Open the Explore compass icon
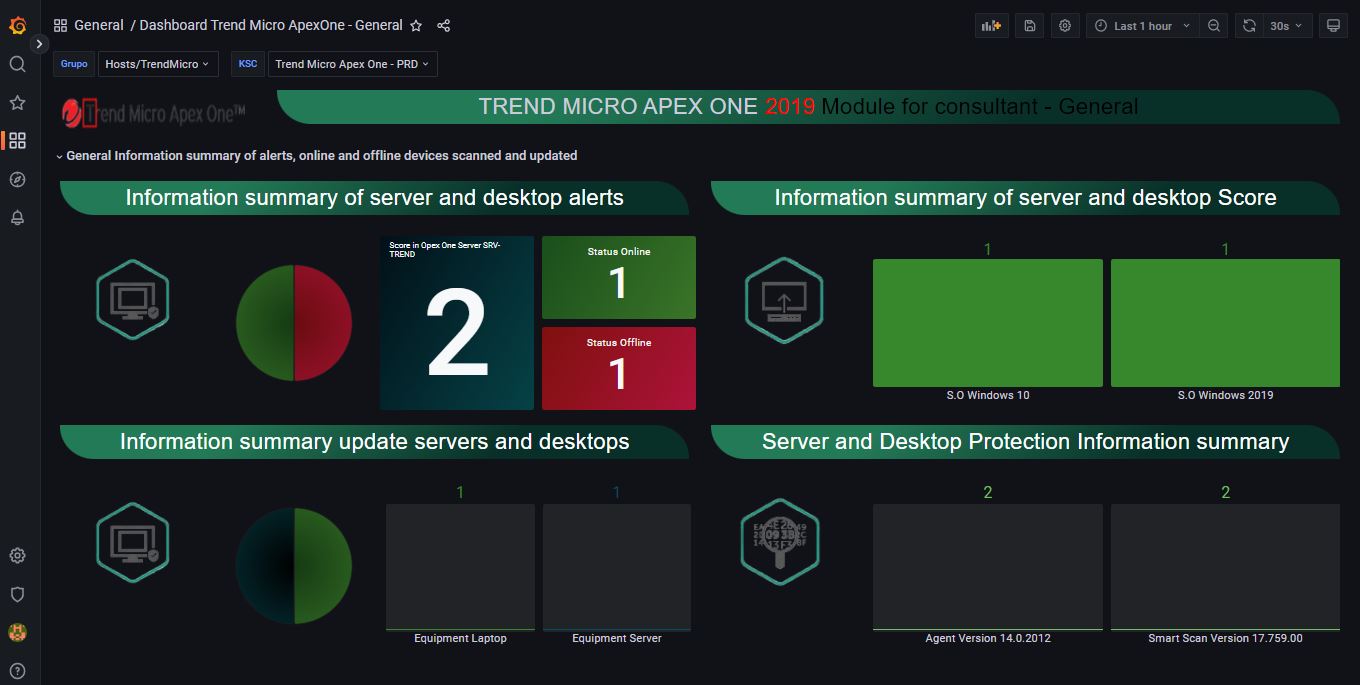 (17, 180)
